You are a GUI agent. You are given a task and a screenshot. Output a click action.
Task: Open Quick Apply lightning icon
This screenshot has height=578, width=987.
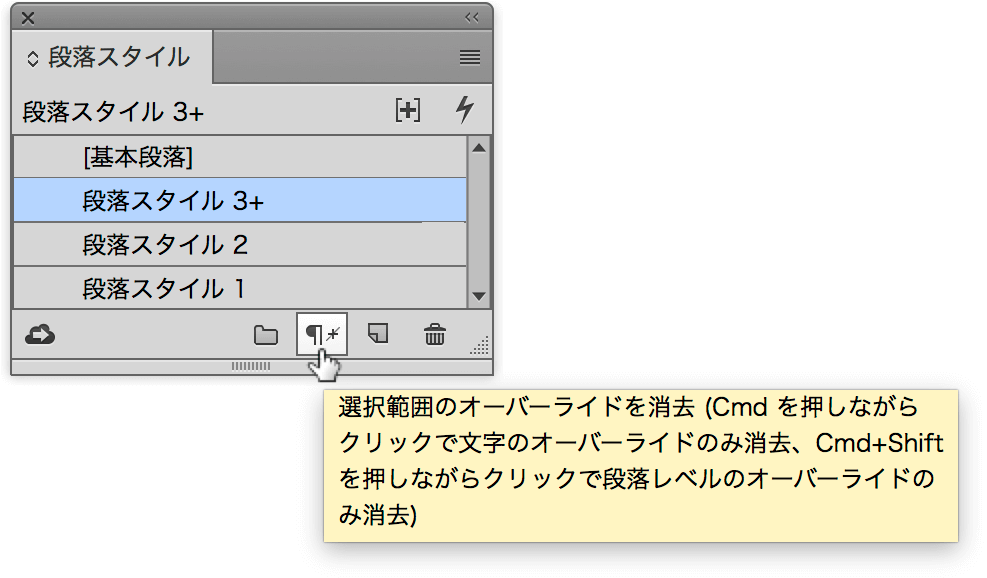465,110
